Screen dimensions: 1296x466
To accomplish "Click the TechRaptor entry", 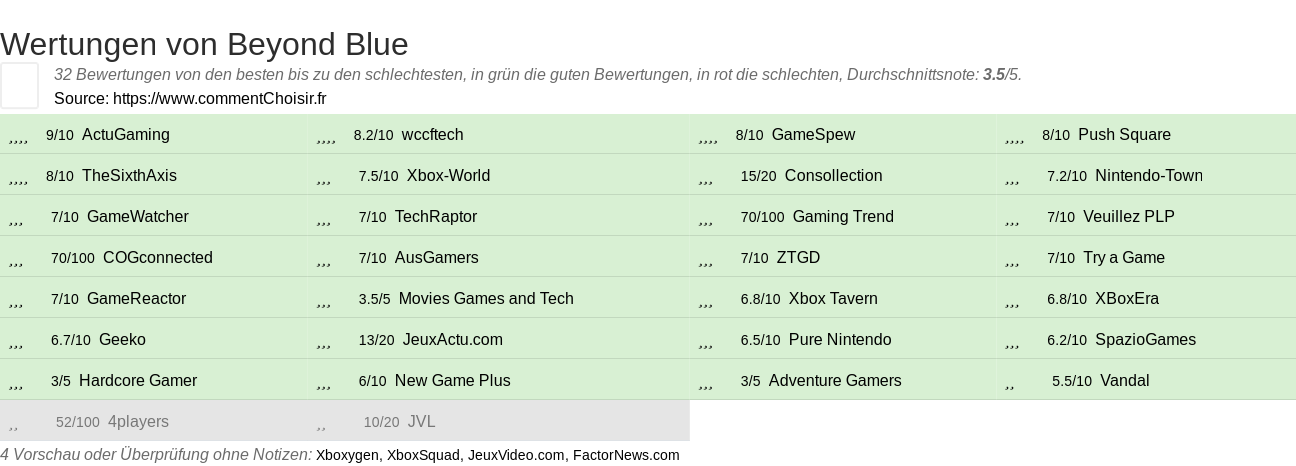I will click(x=436, y=217).
